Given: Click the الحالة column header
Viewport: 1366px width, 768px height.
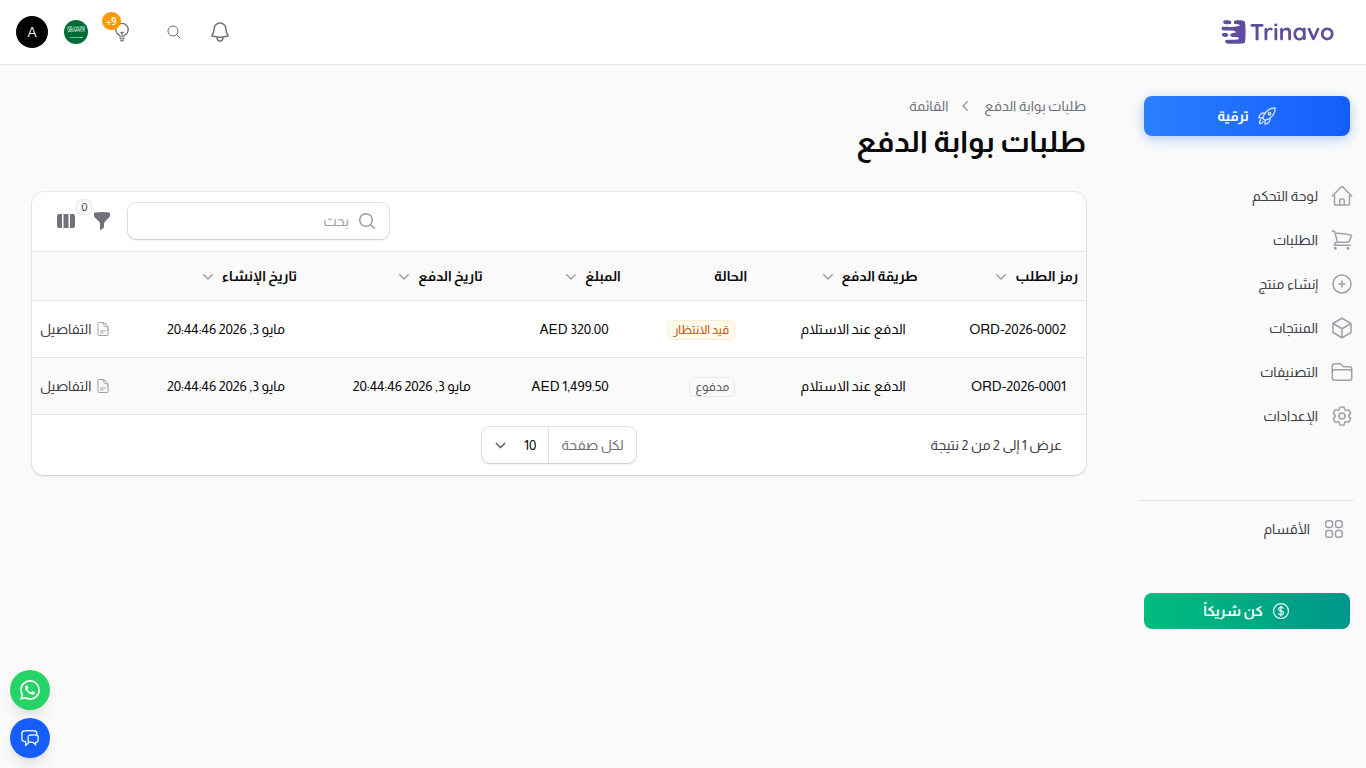Looking at the screenshot, I should click(730, 276).
